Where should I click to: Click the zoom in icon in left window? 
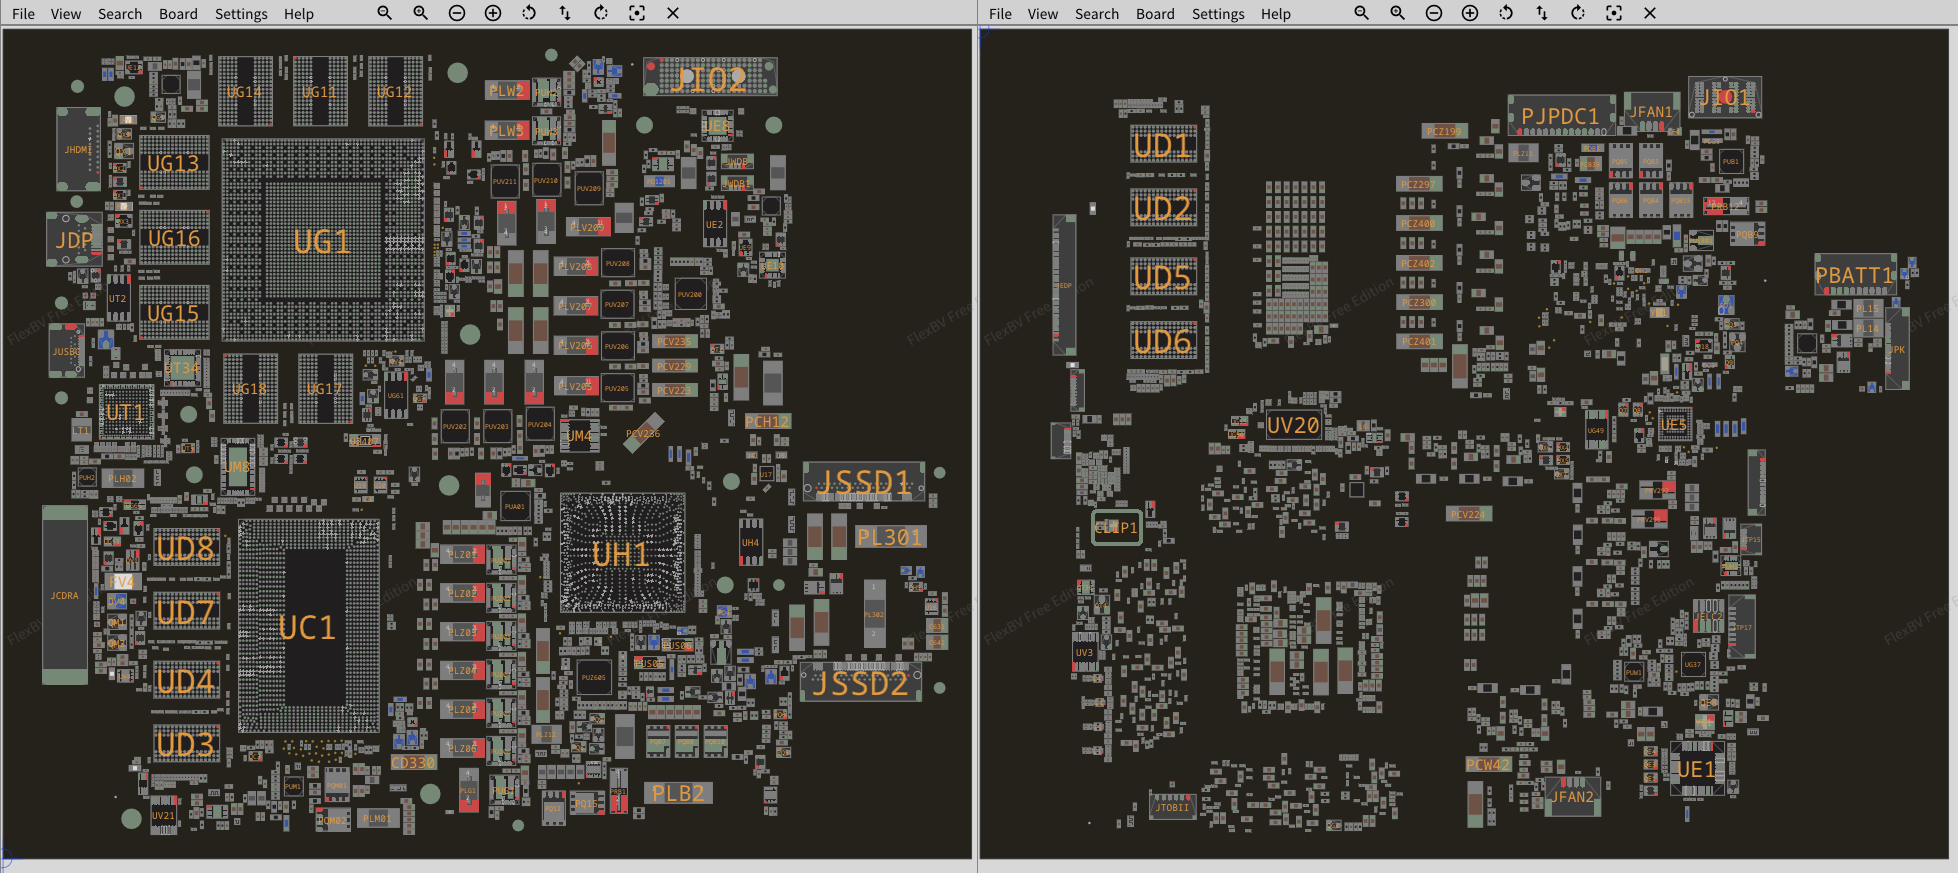pyautogui.click(x=493, y=13)
